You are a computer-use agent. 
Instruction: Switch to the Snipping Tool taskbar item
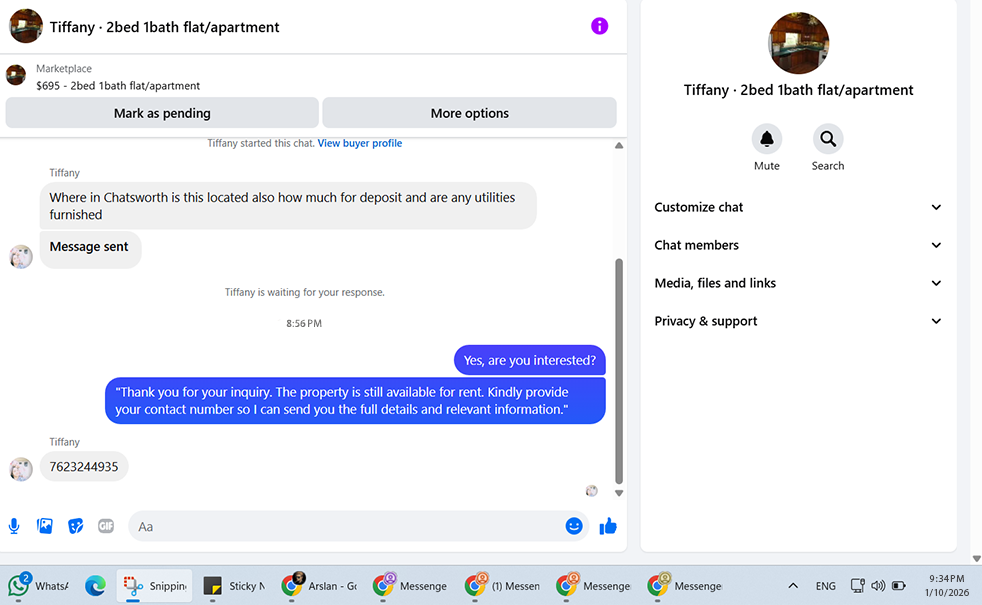coord(155,586)
